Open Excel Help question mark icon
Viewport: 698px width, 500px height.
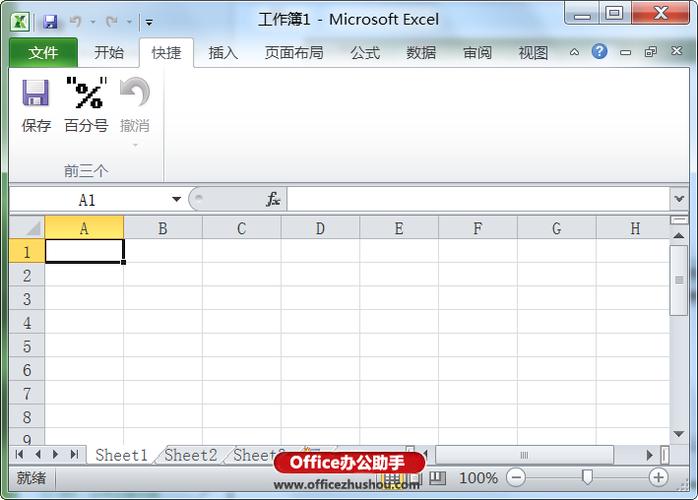pos(599,52)
